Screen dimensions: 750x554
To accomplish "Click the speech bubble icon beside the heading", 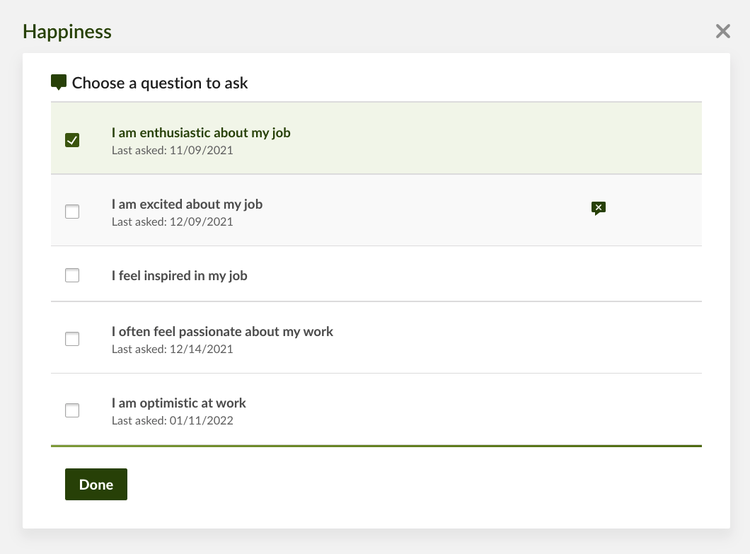I will click(58, 82).
